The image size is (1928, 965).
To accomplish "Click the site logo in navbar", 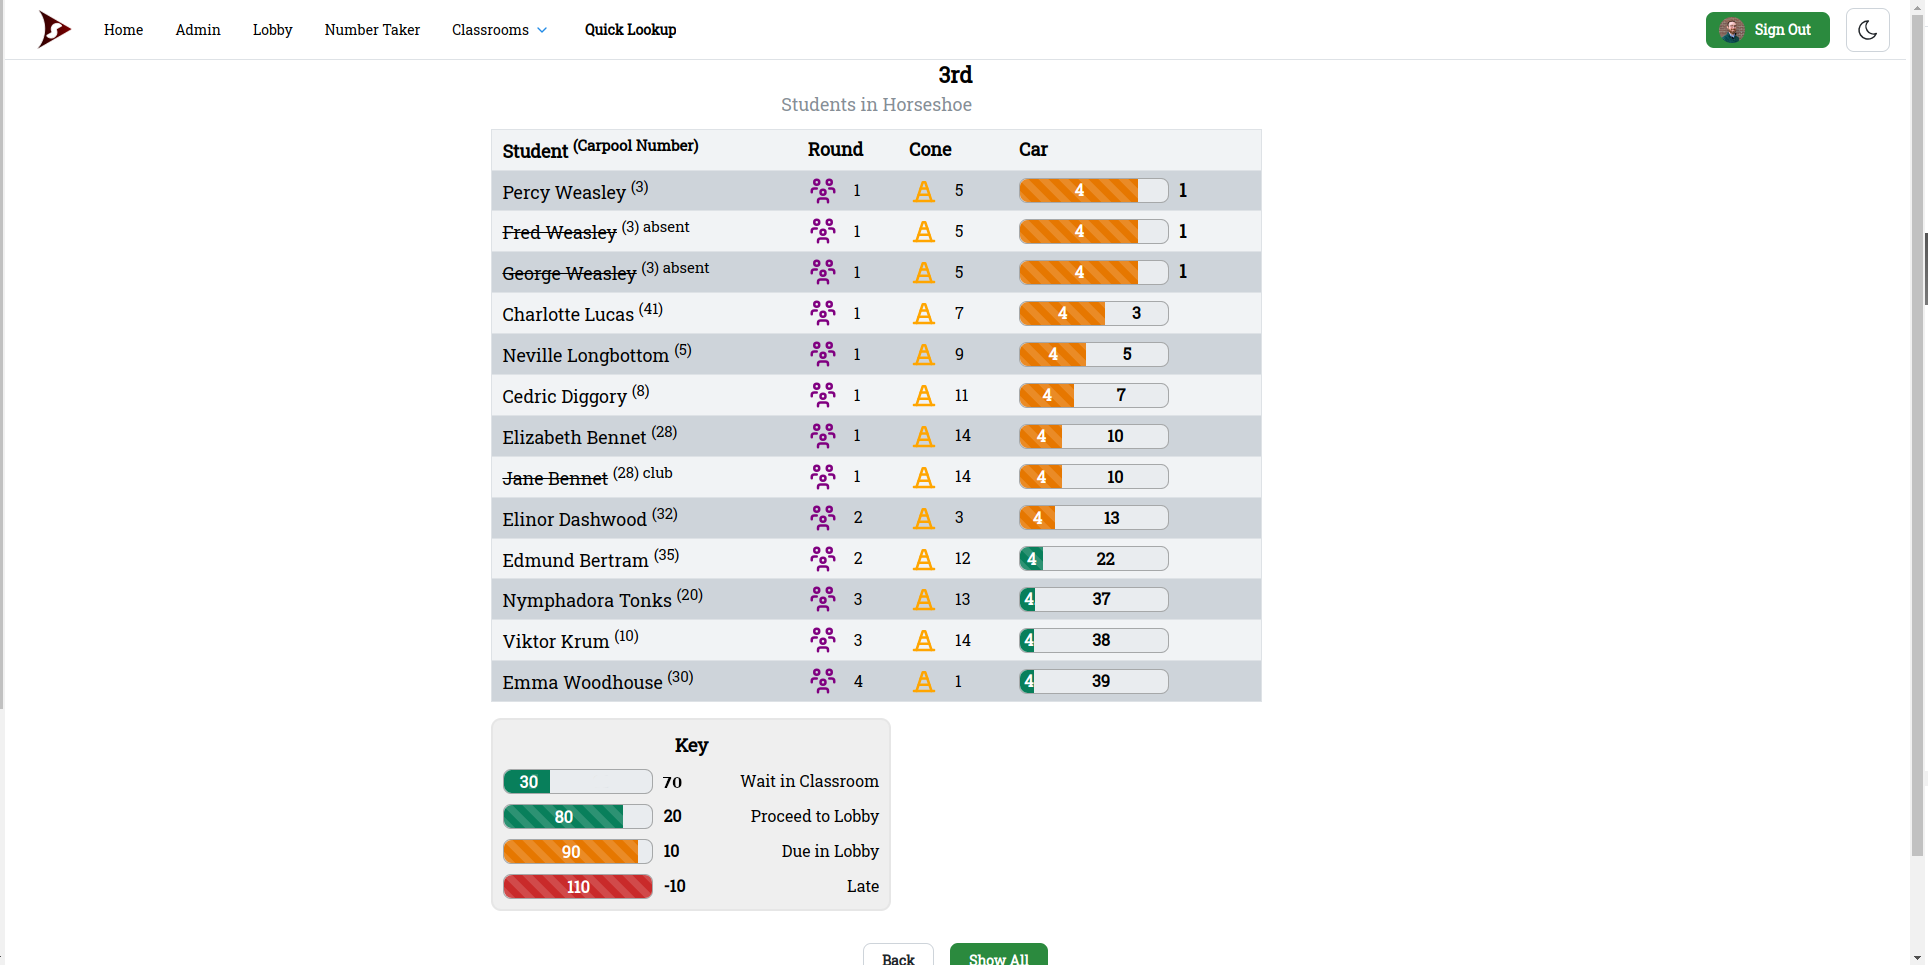I will 54,30.
